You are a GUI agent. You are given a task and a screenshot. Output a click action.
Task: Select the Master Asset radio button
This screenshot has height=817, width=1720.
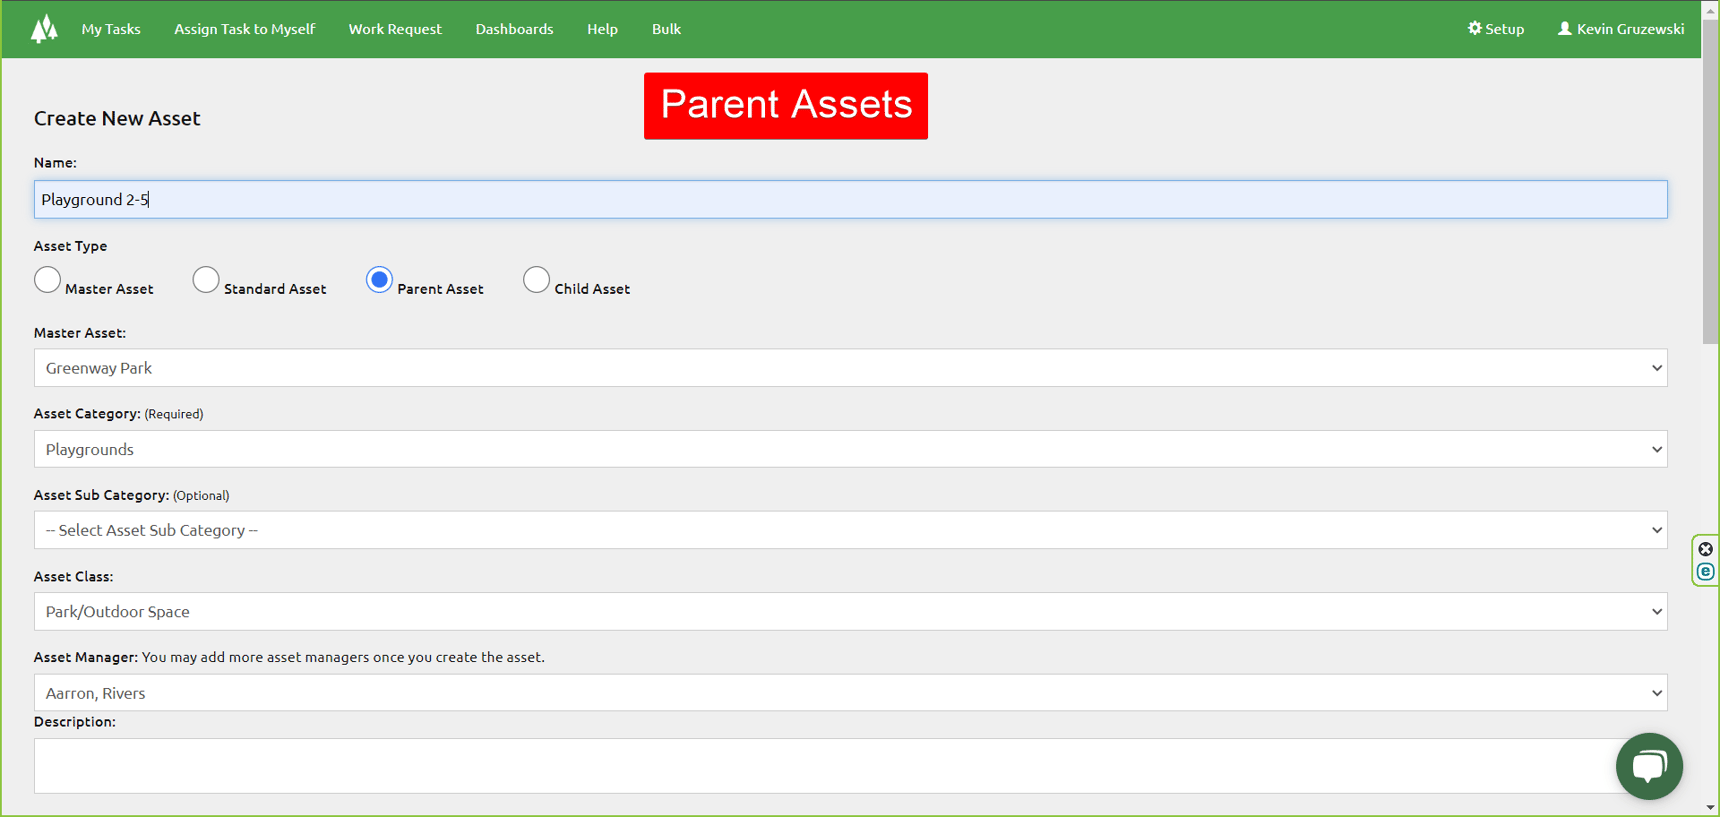coord(47,280)
